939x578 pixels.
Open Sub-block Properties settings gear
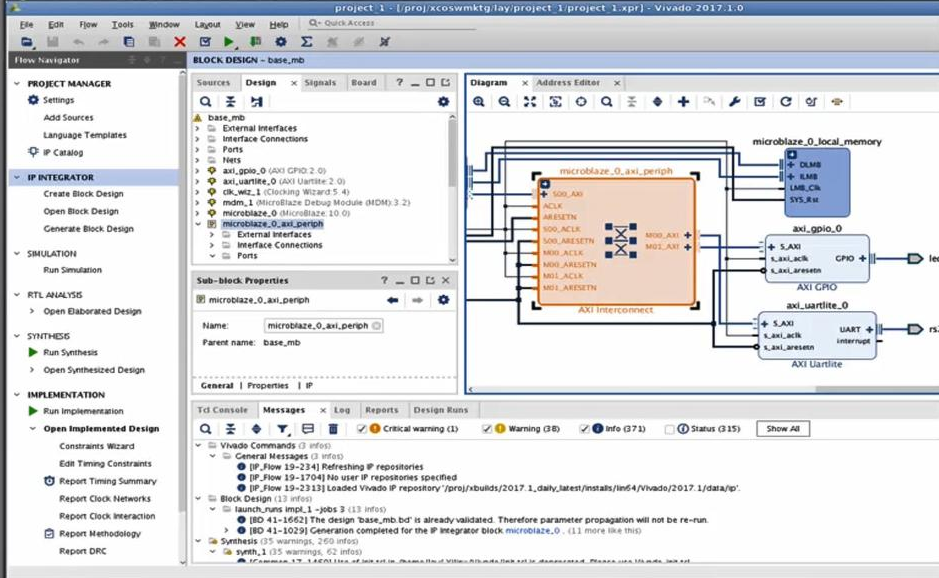[x=443, y=300]
